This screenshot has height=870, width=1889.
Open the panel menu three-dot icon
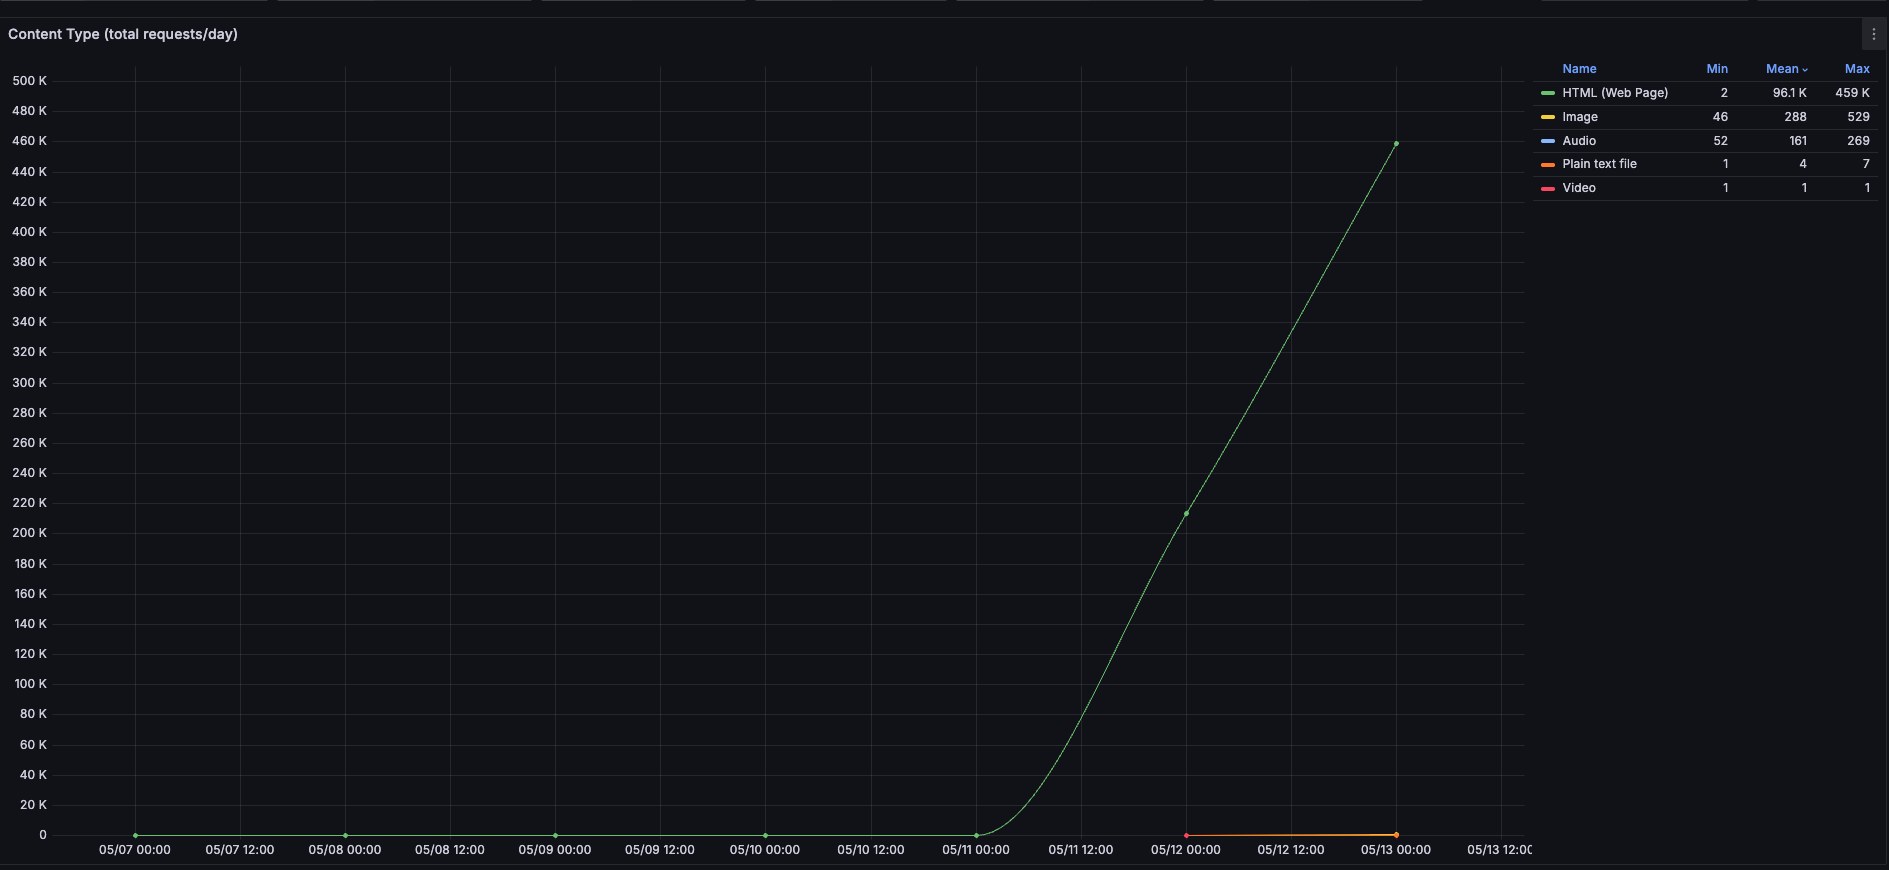point(1873,34)
